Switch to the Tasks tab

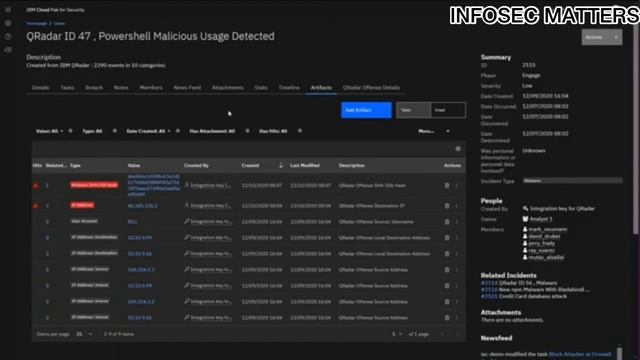[67, 87]
